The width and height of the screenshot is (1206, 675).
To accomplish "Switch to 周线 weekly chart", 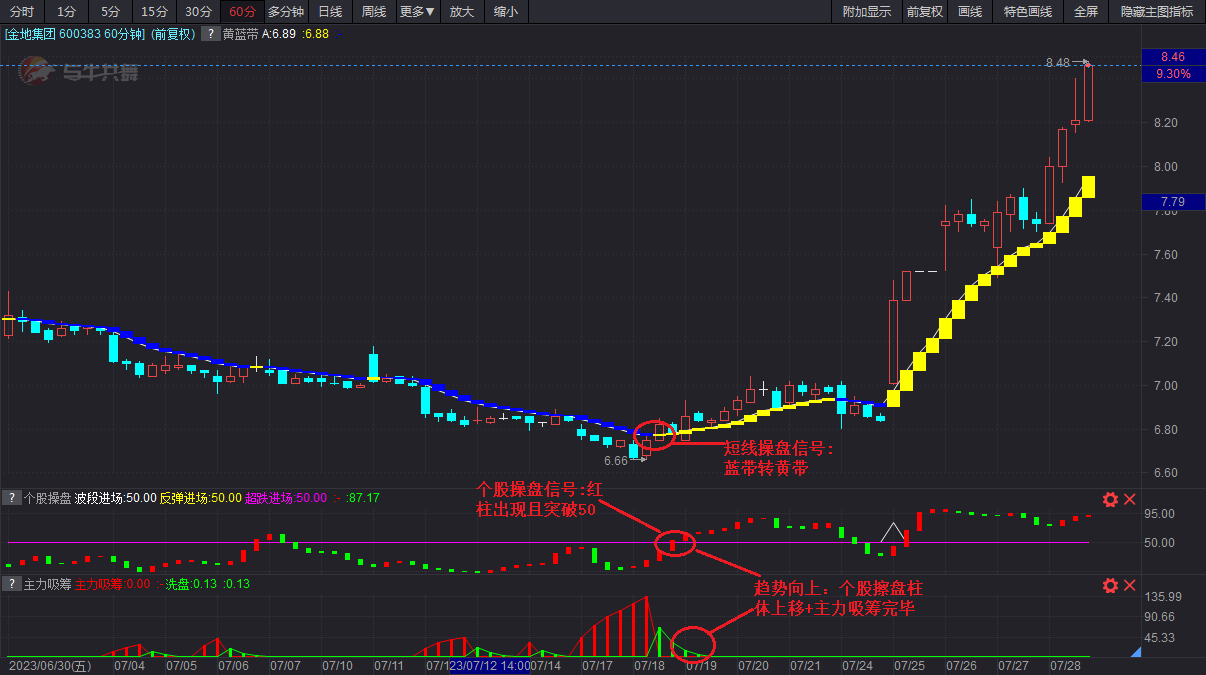I will 374,12.
